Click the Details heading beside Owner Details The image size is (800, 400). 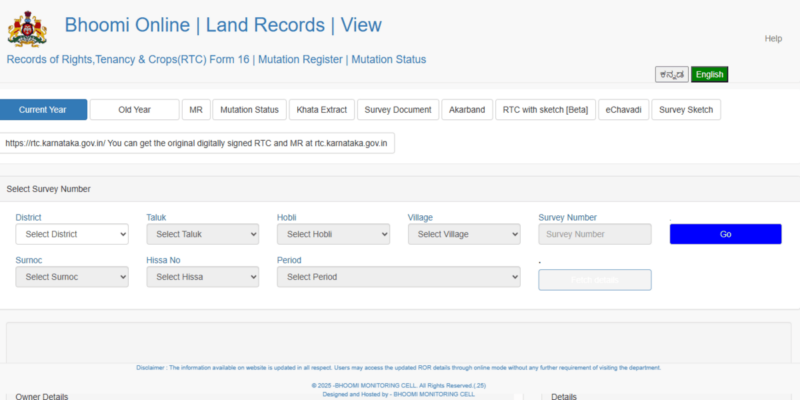tap(564, 396)
